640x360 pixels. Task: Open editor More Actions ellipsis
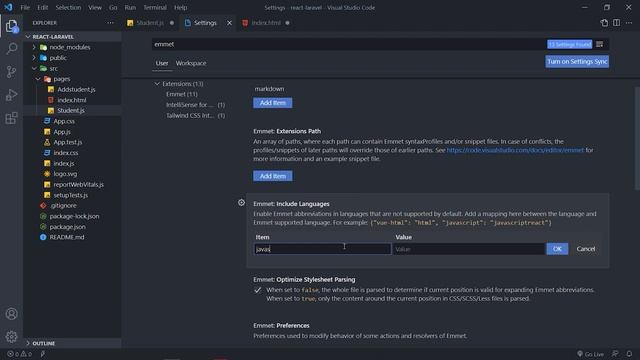pos(629,23)
